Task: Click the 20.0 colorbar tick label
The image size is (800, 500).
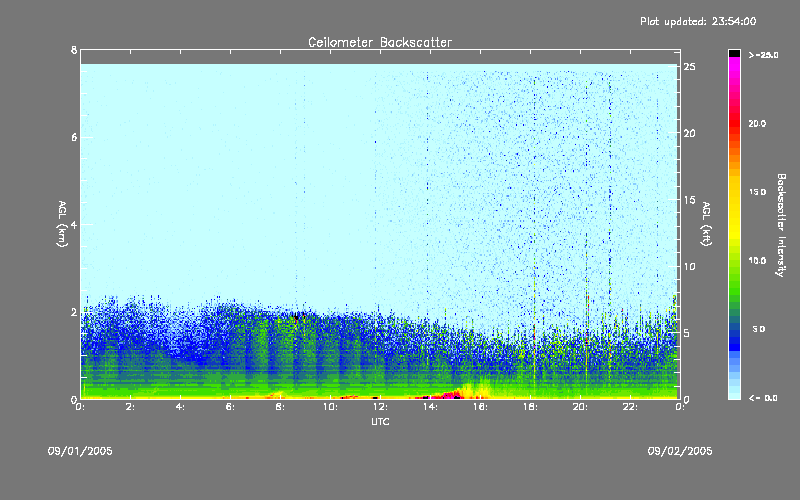Action: tap(757, 123)
